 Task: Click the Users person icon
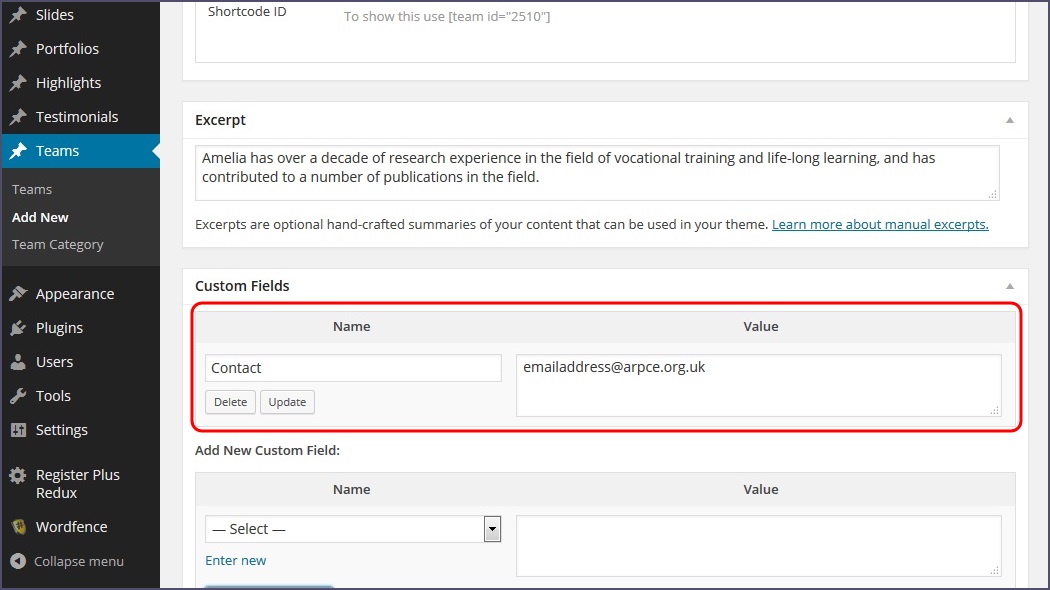click(x=18, y=362)
